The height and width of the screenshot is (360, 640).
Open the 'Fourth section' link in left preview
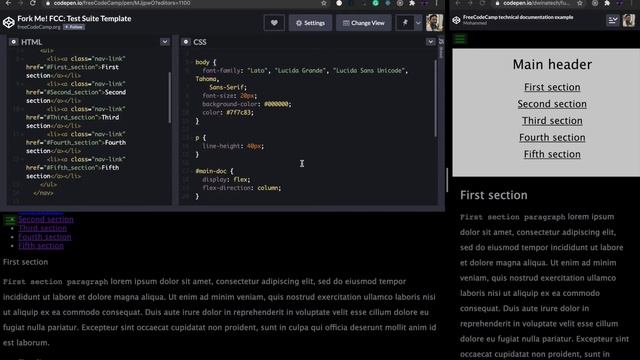45,237
